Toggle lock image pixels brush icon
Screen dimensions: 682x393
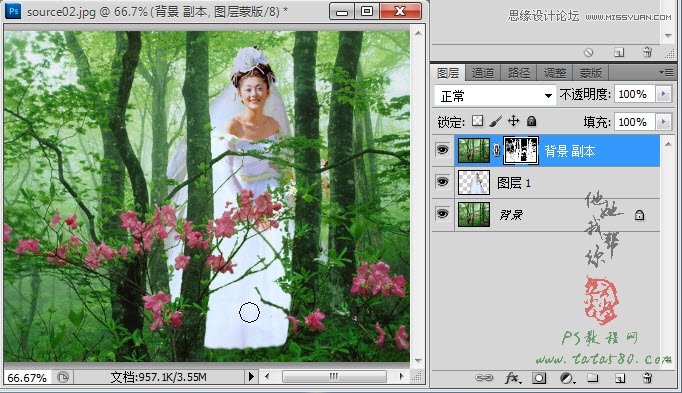pyautogui.click(x=495, y=121)
